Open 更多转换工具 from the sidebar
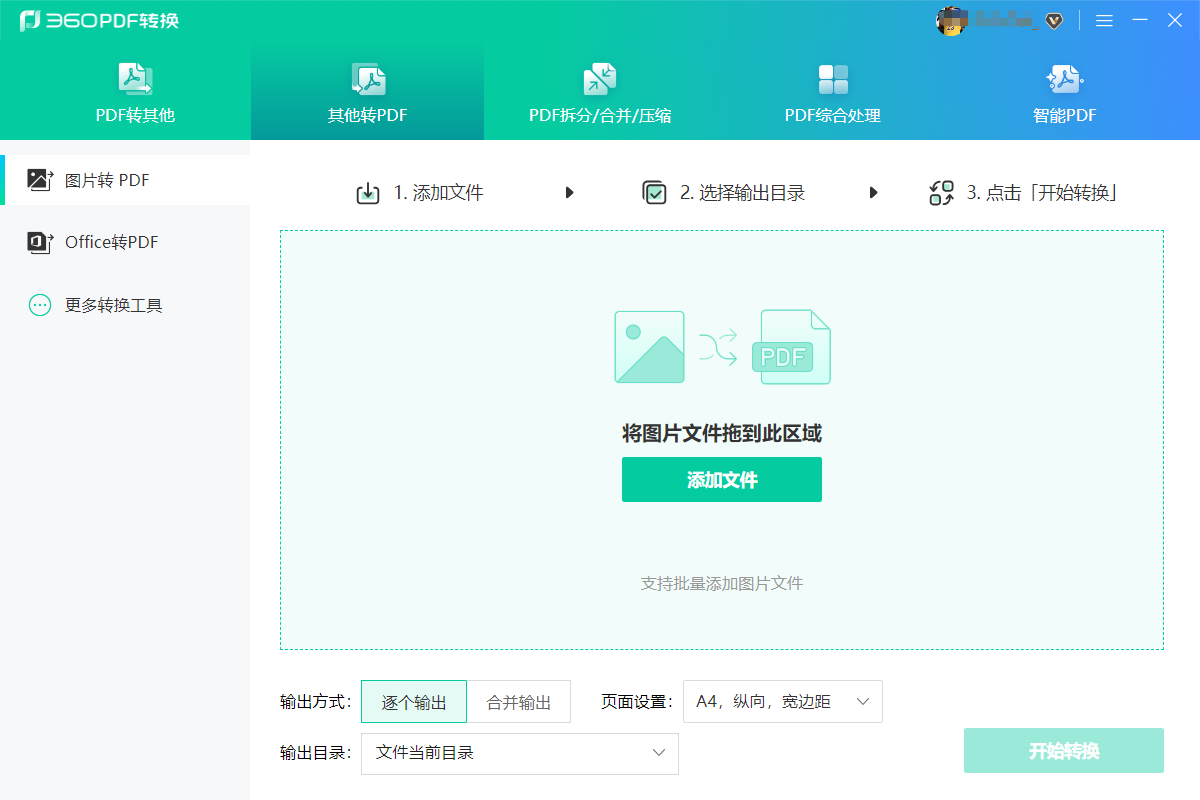The image size is (1200, 800). click(42, 304)
